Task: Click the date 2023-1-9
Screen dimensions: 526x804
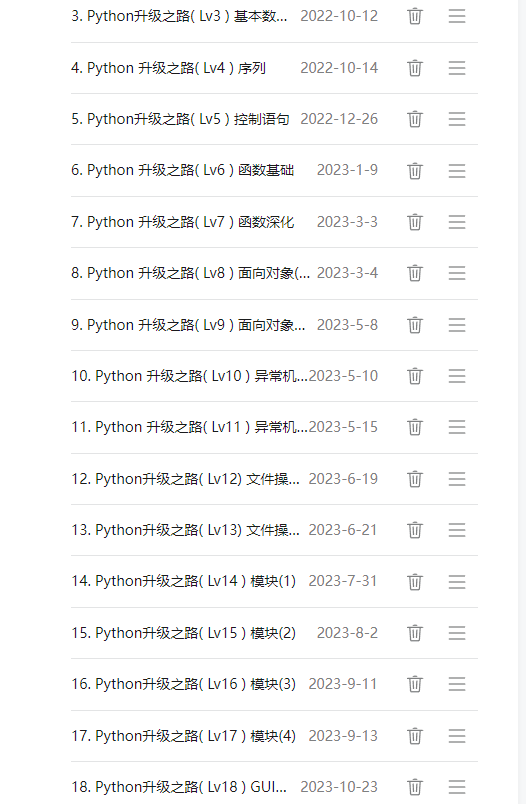Action: point(347,170)
